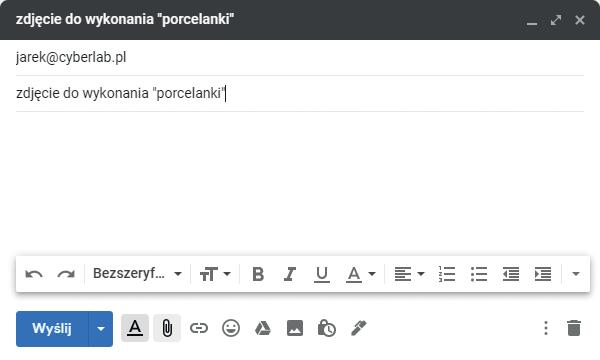600x360 pixels.
Task: Toggle italic formatting
Action: coord(290,274)
